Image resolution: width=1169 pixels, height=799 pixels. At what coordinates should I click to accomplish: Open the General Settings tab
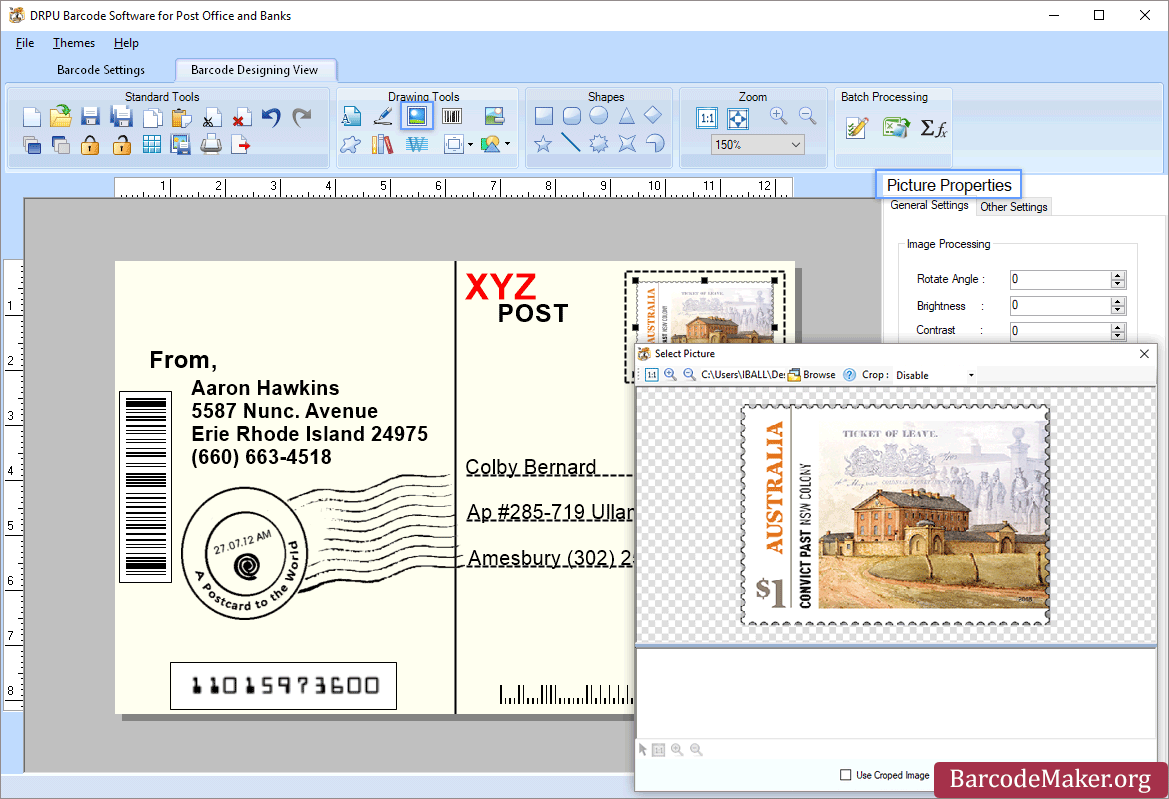929,206
